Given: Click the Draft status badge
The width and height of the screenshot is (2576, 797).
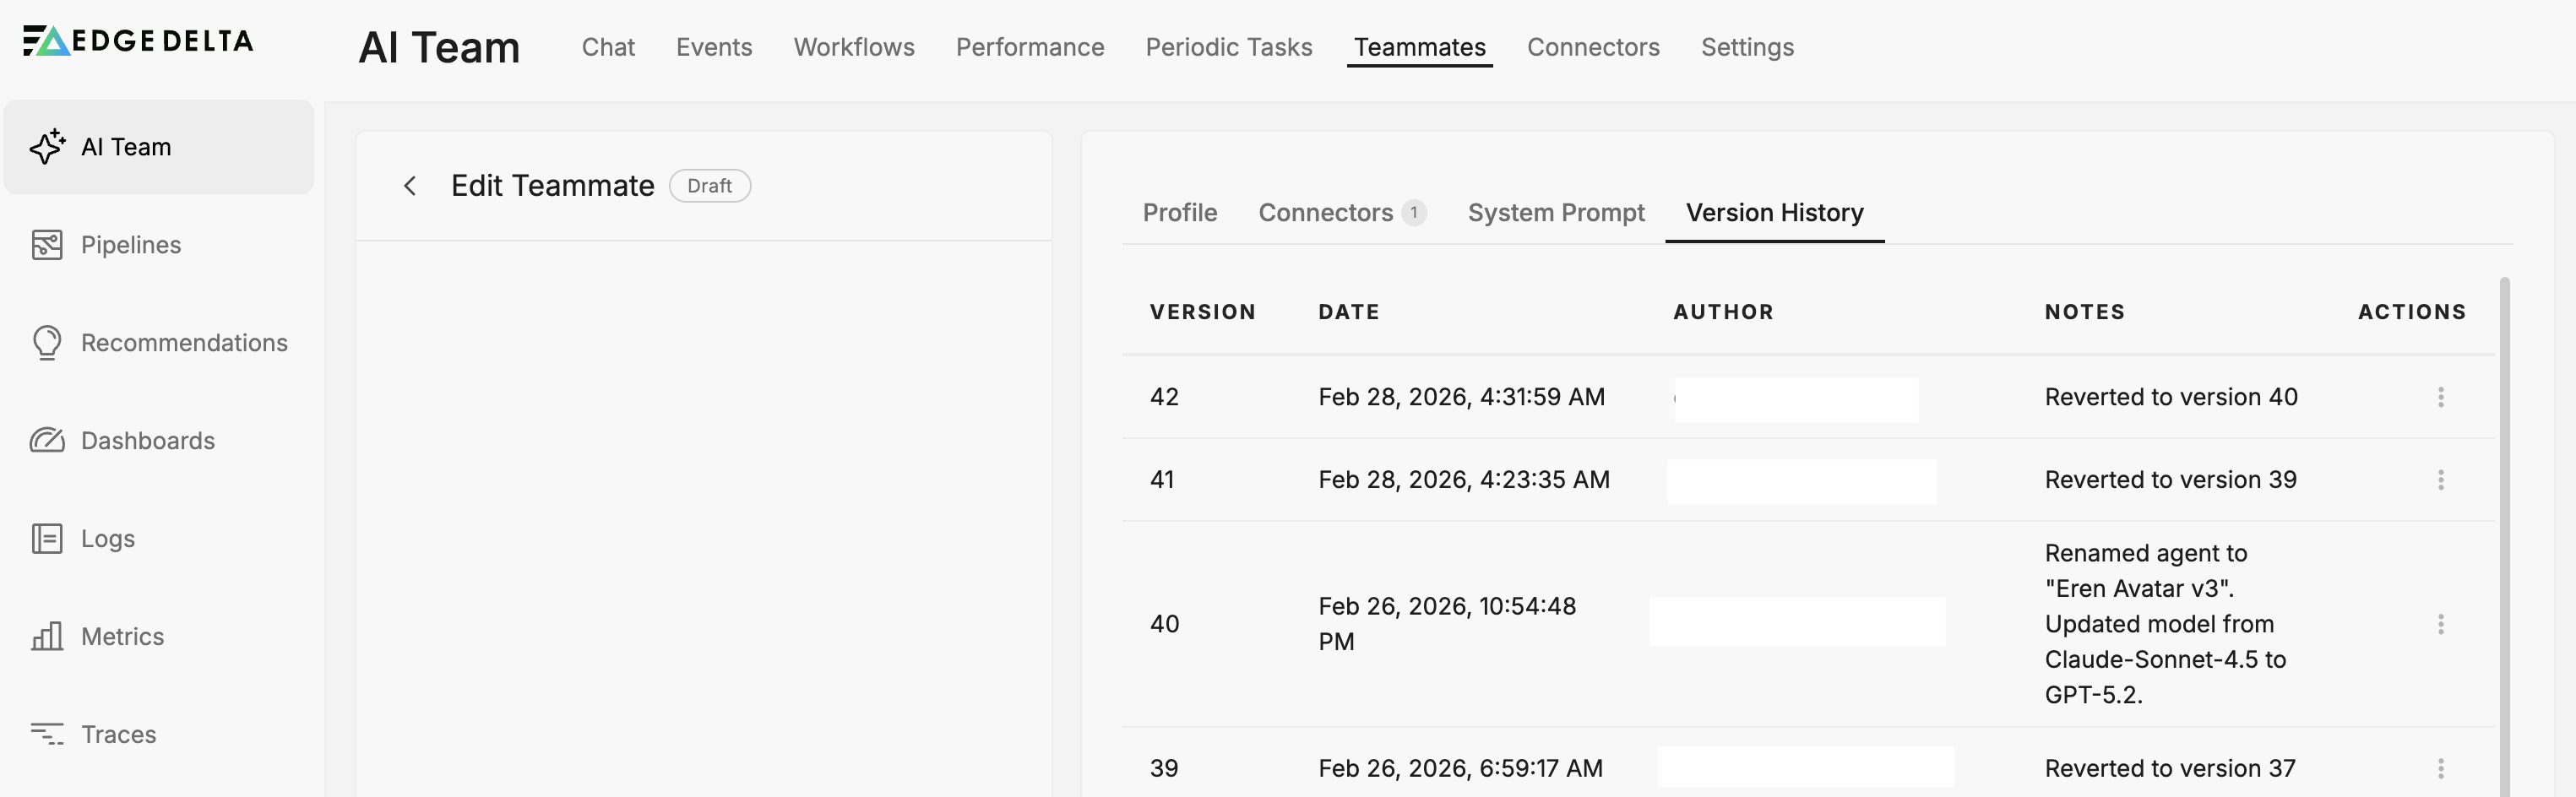Looking at the screenshot, I should (709, 186).
